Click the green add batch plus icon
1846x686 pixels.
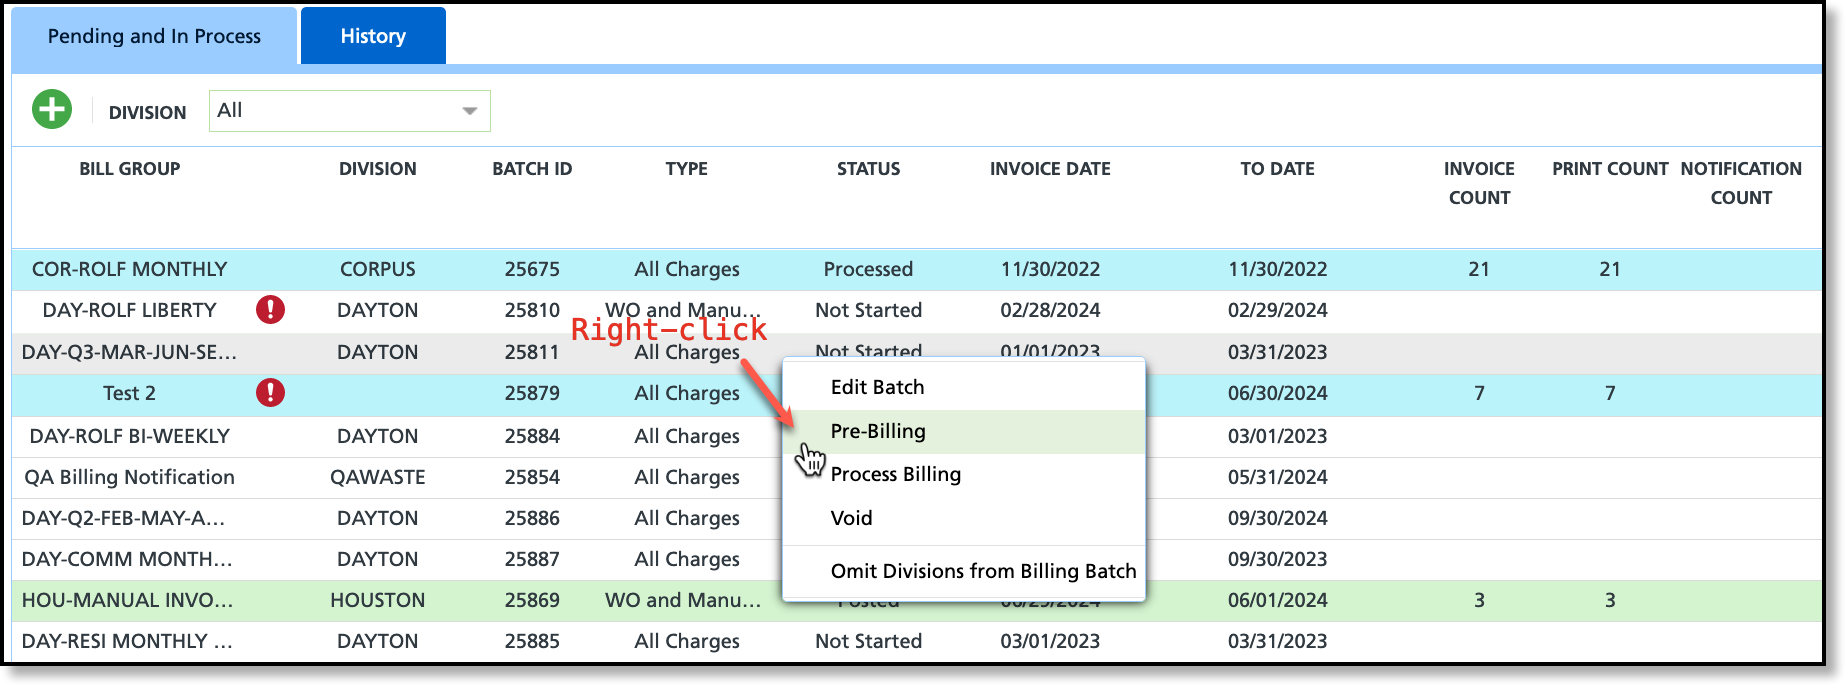click(x=52, y=109)
